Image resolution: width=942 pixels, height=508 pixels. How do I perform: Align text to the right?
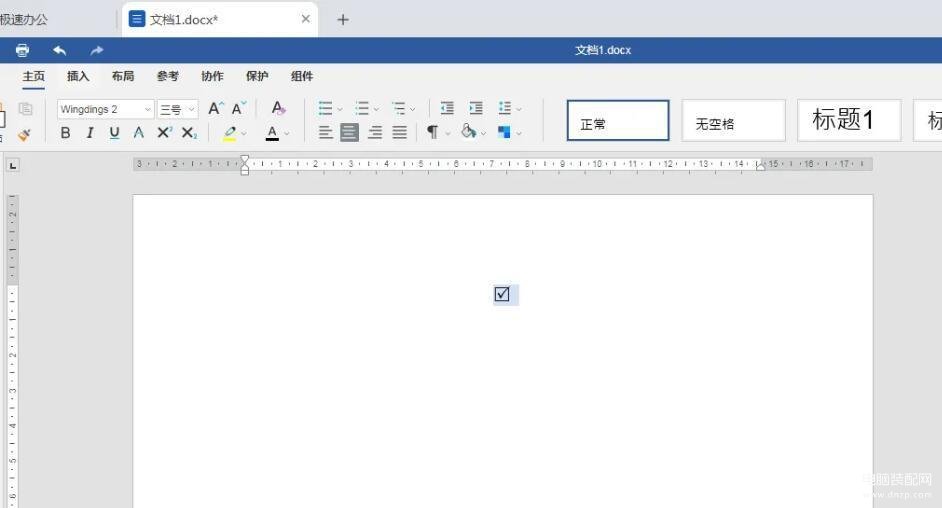pos(375,133)
